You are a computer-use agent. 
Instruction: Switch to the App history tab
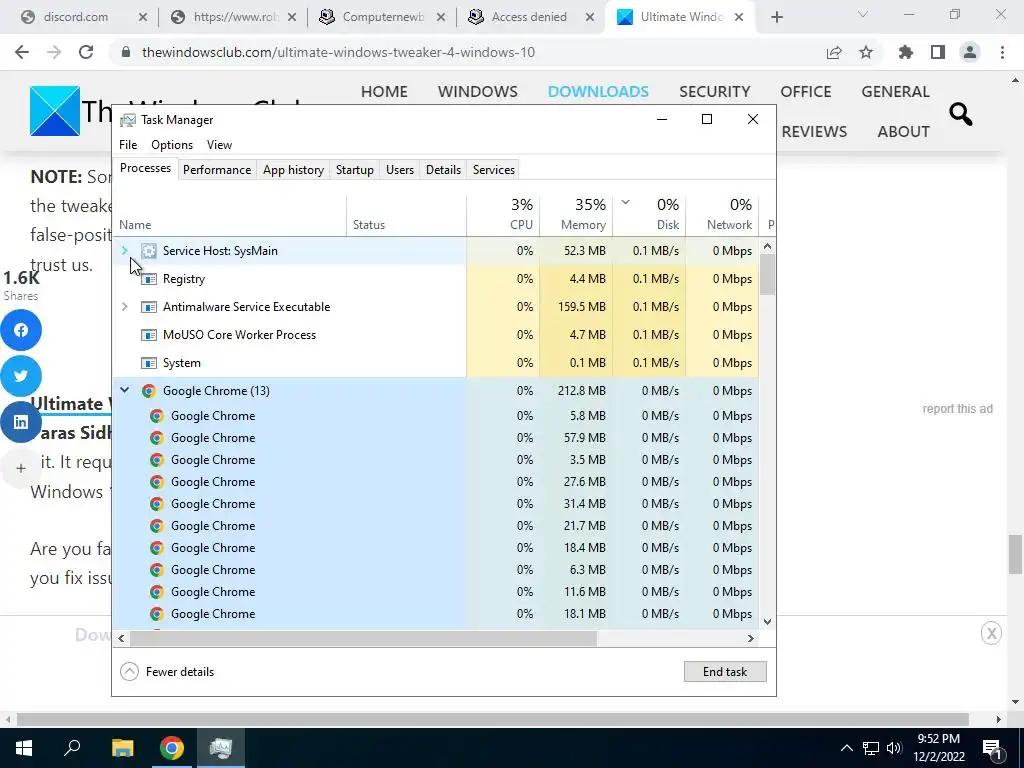click(293, 170)
